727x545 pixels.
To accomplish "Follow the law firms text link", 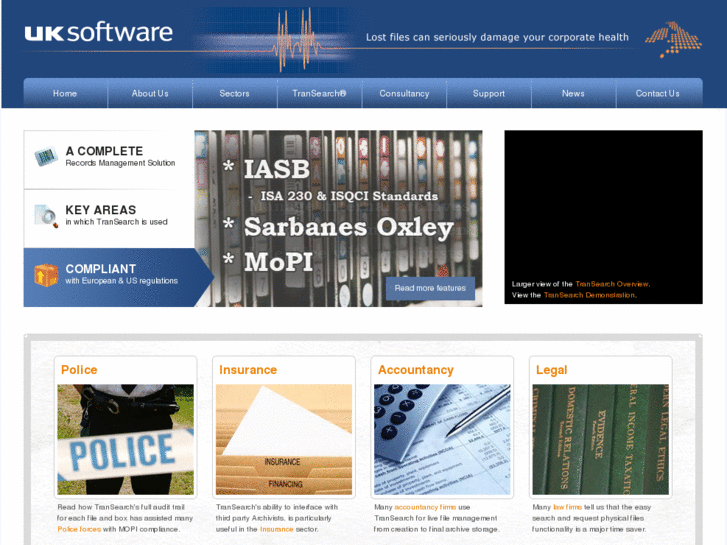I will point(568,507).
